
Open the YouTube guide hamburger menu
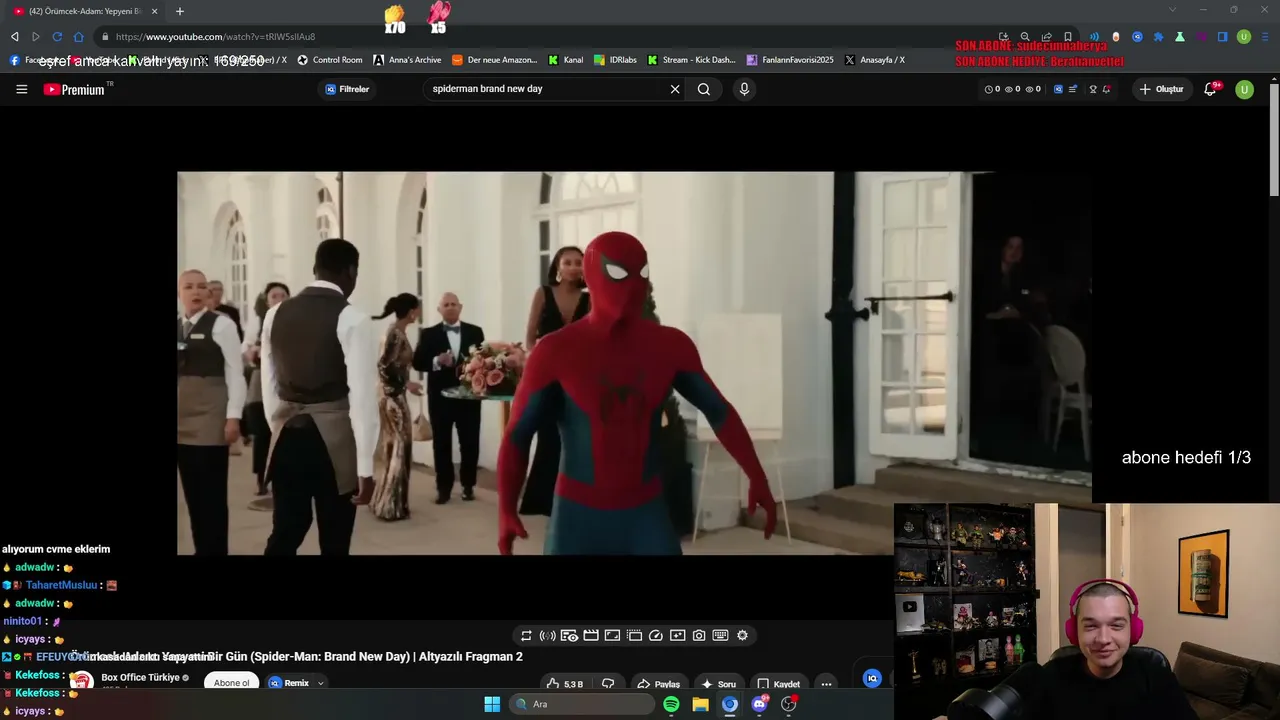point(21,89)
